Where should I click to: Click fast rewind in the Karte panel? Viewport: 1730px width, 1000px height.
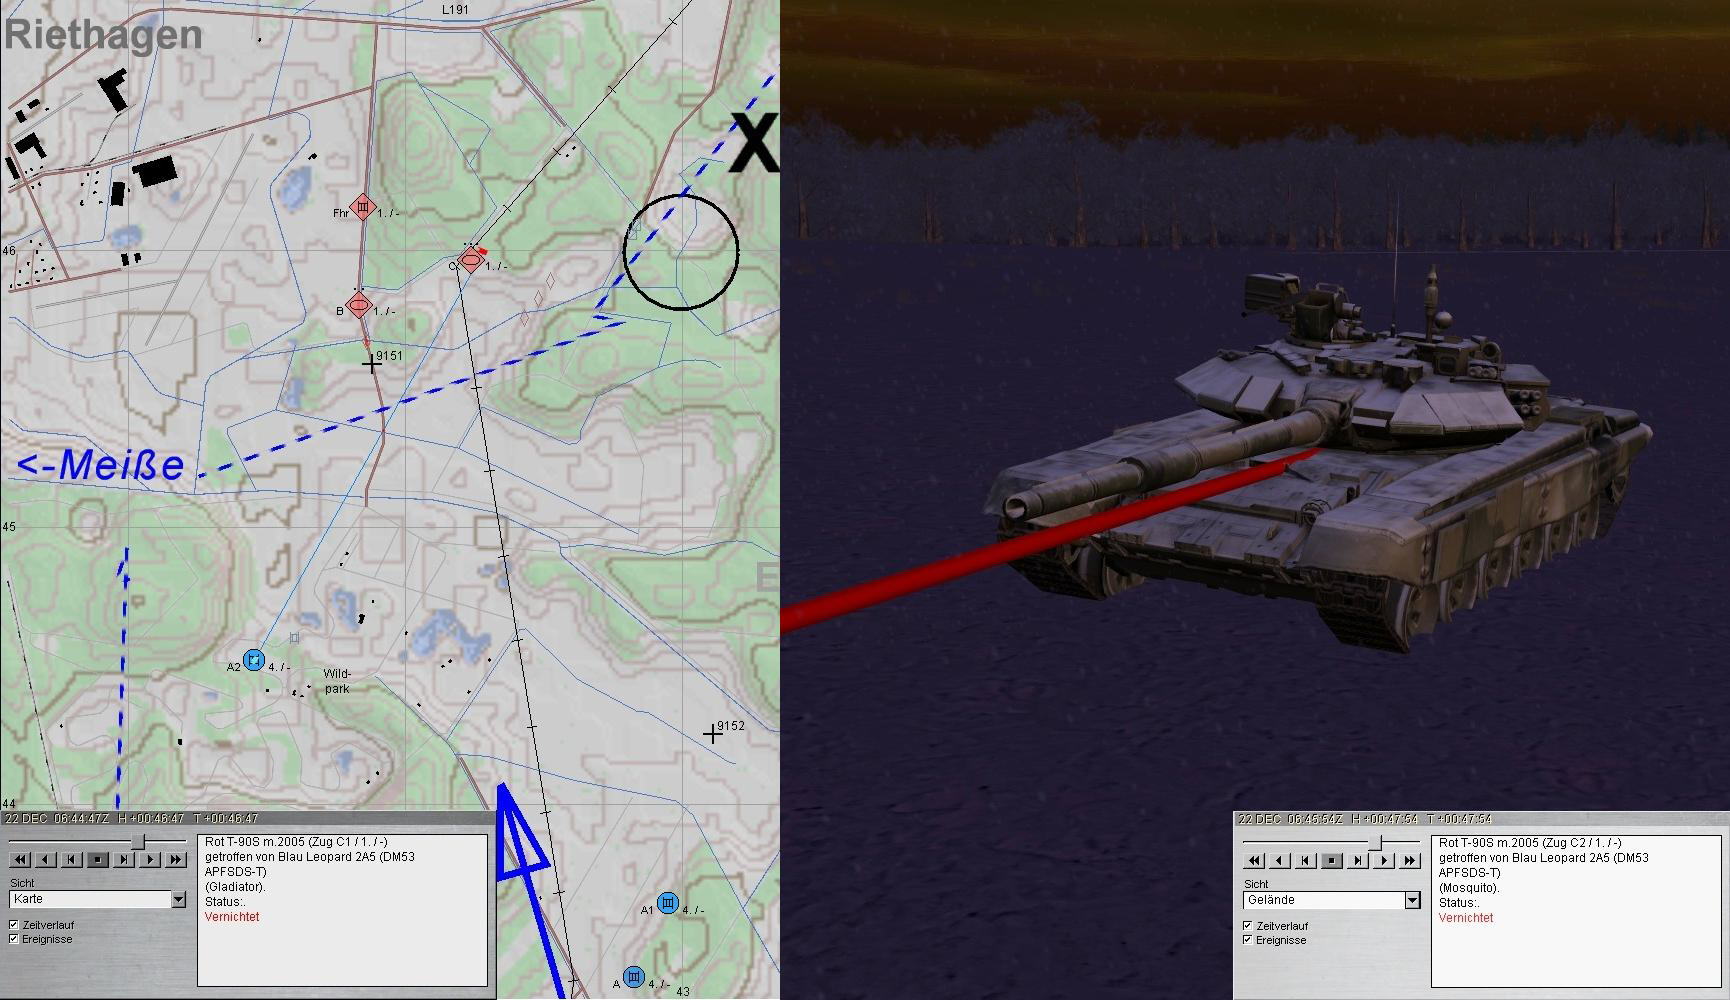20,859
